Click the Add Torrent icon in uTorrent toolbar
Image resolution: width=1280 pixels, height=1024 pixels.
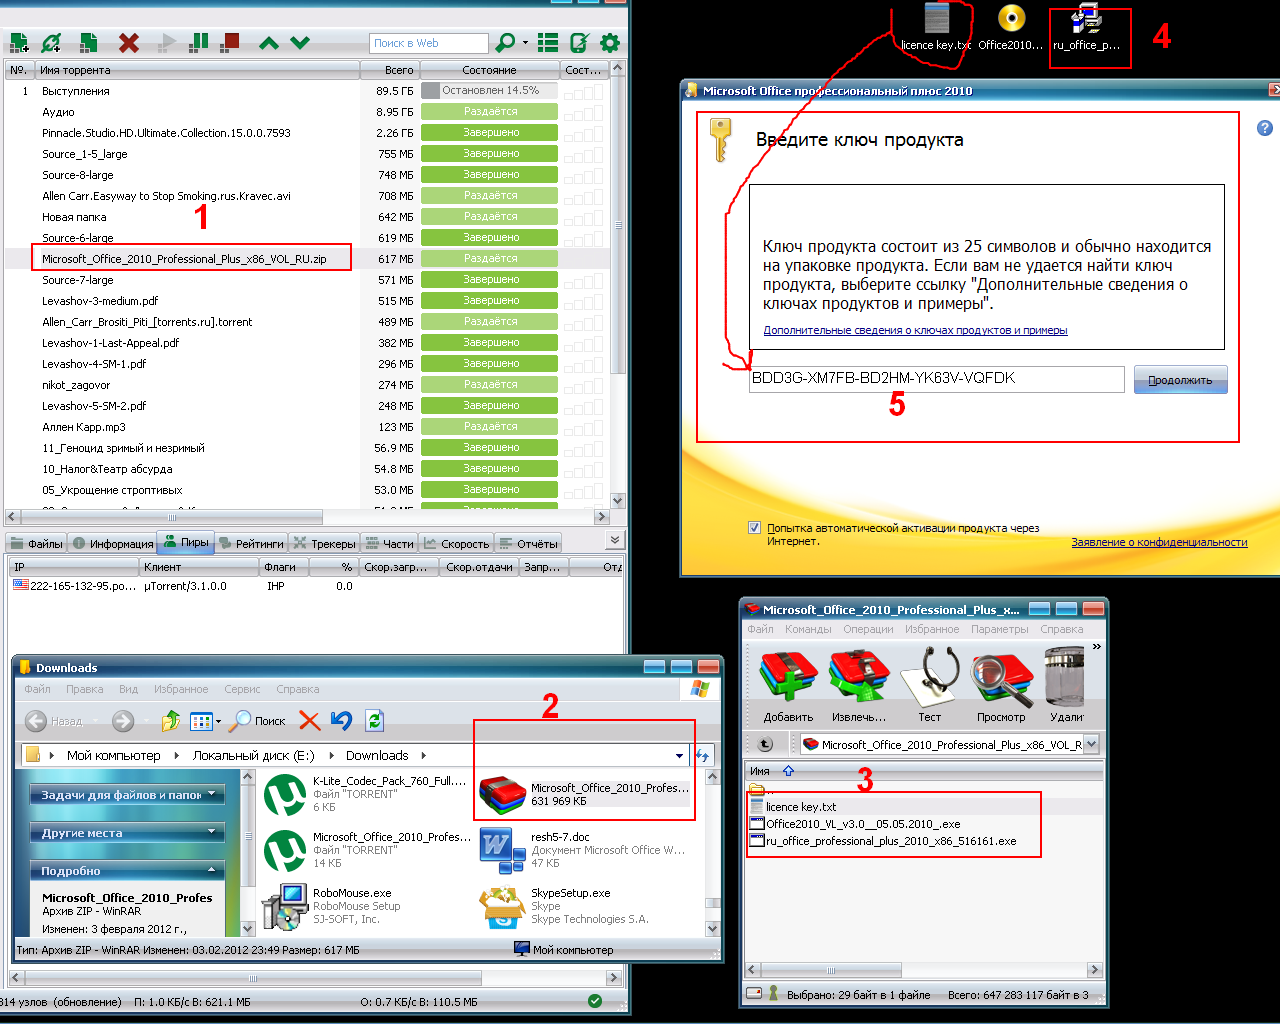19,43
